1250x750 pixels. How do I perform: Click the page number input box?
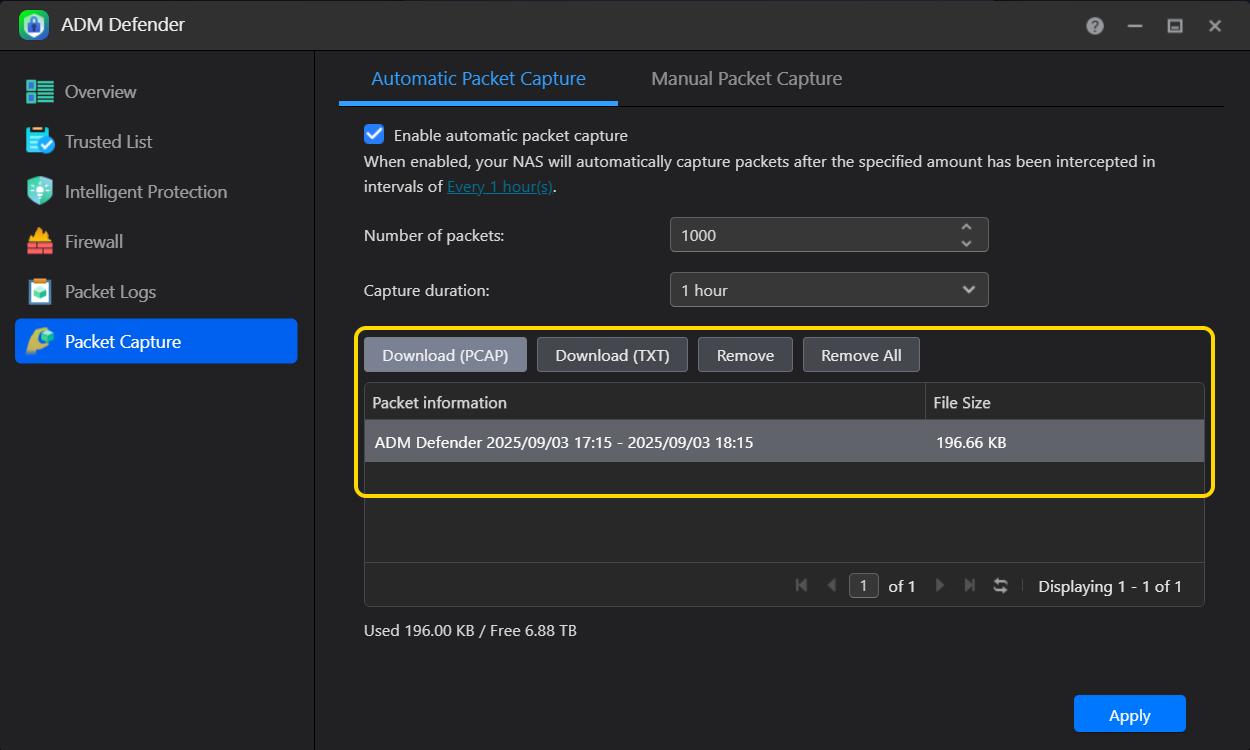click(x=864, y=586)
